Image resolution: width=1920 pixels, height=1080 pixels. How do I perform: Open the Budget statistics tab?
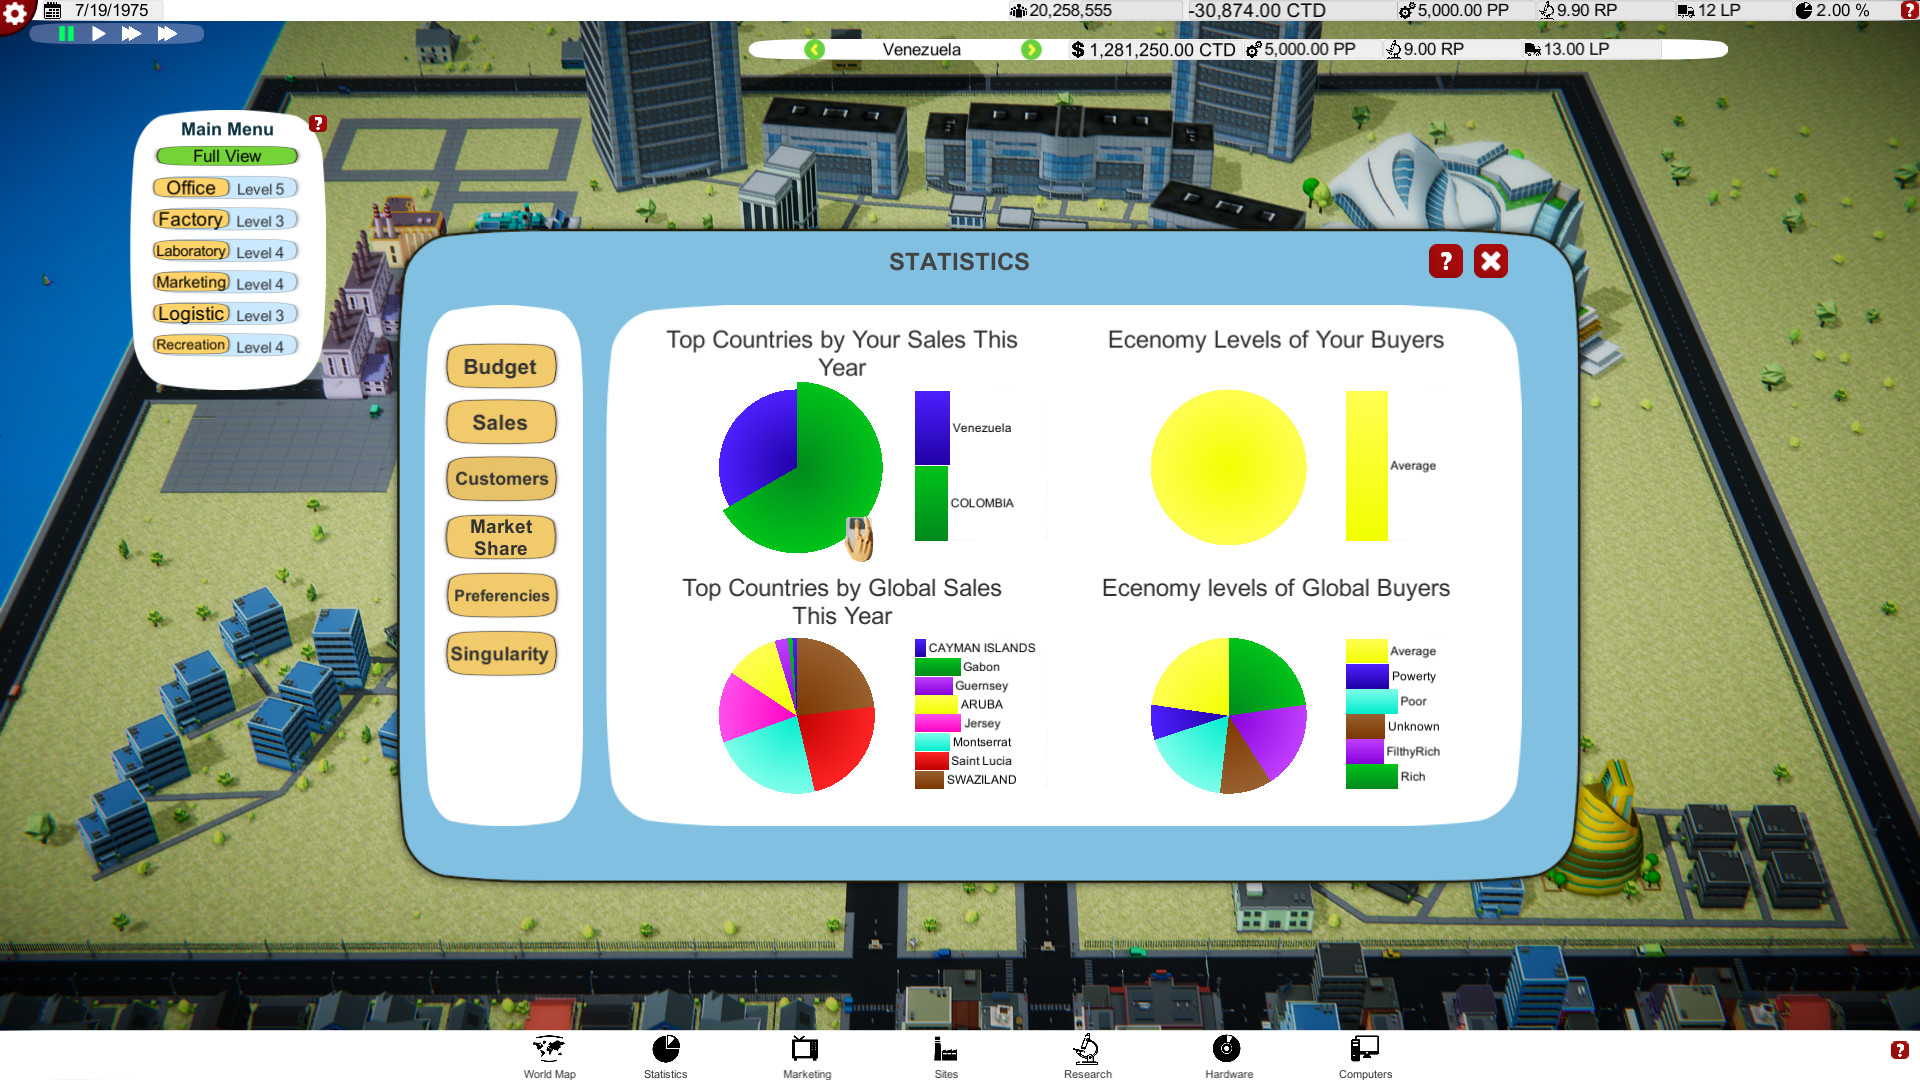coord(500,366)
